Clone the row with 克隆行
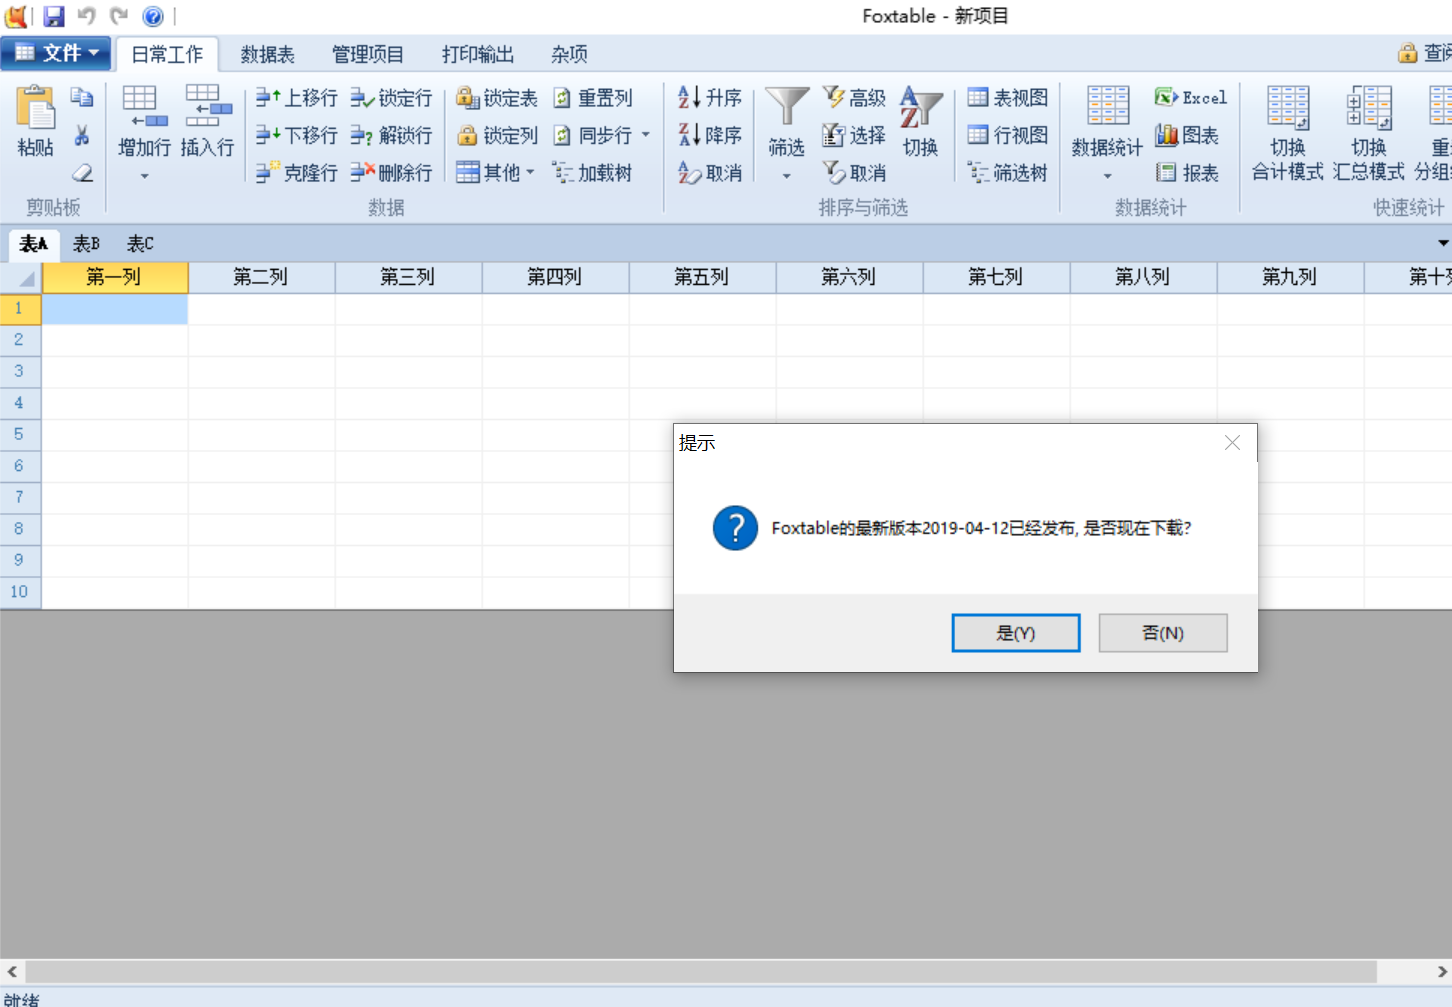1452x1007 pixels. tap(296, 173)
